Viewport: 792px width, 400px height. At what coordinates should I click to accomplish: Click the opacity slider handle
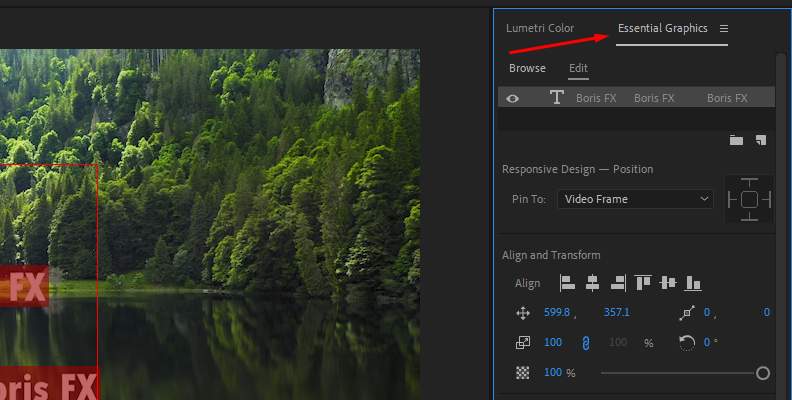tap(763, 373)
